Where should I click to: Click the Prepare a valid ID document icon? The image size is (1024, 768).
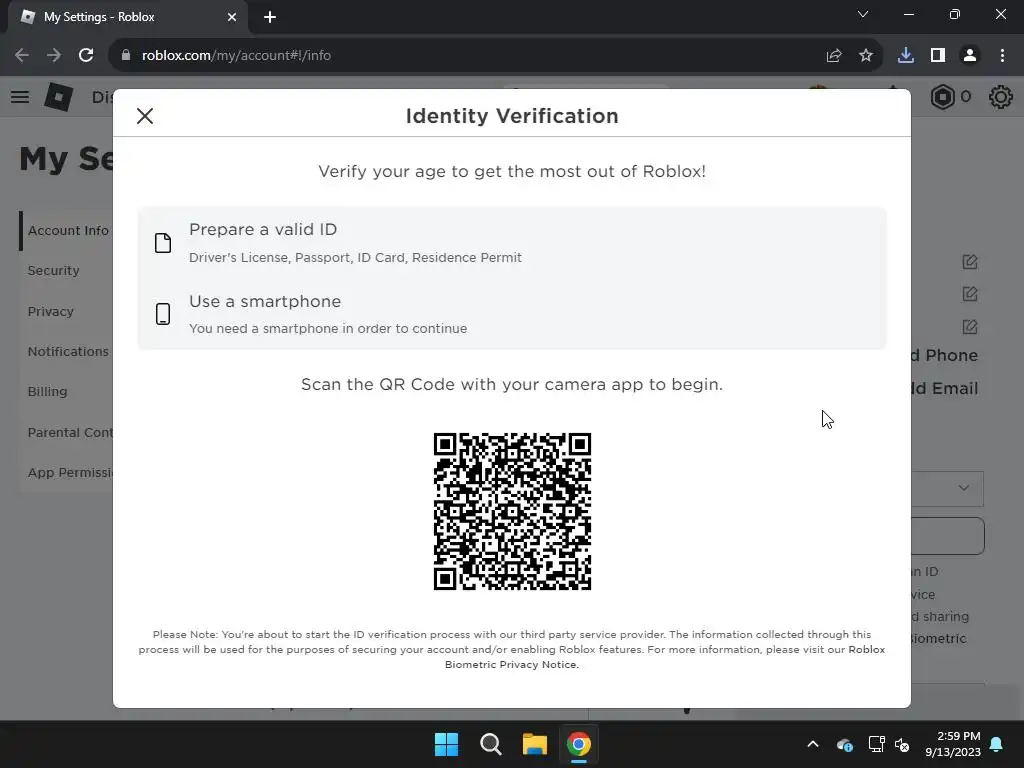click(x=163, y=243)
